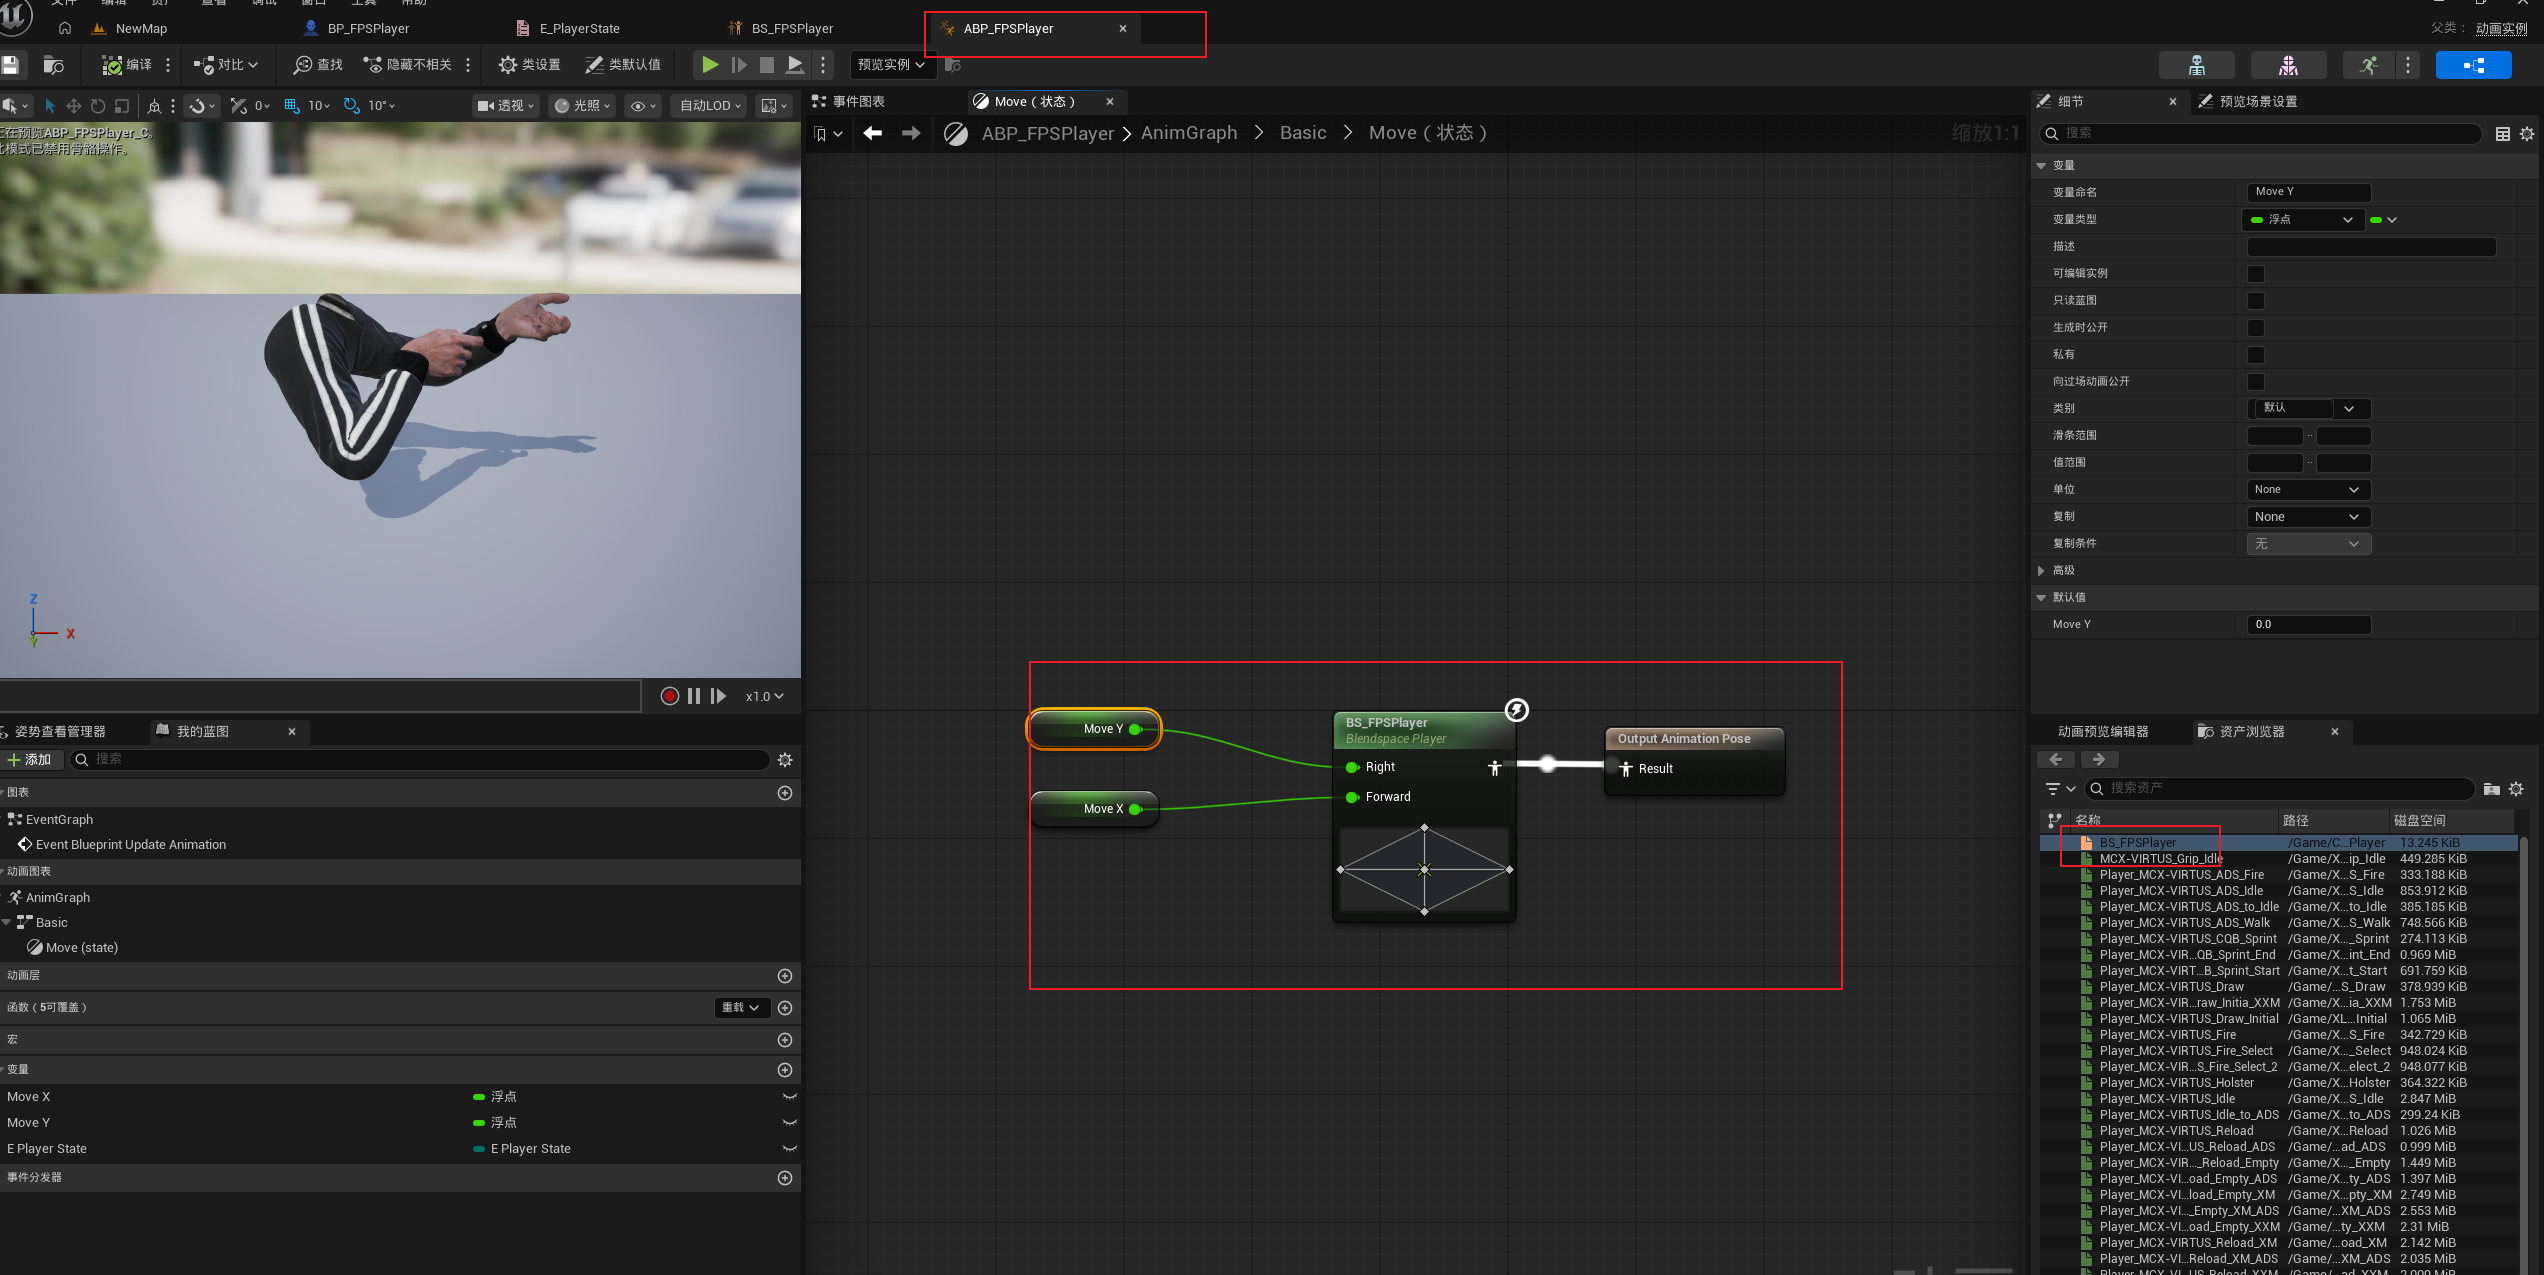Open viewport Lit (光照) mode dropdown
This screenshot has width=2544, height=1275.
[582, 105]
